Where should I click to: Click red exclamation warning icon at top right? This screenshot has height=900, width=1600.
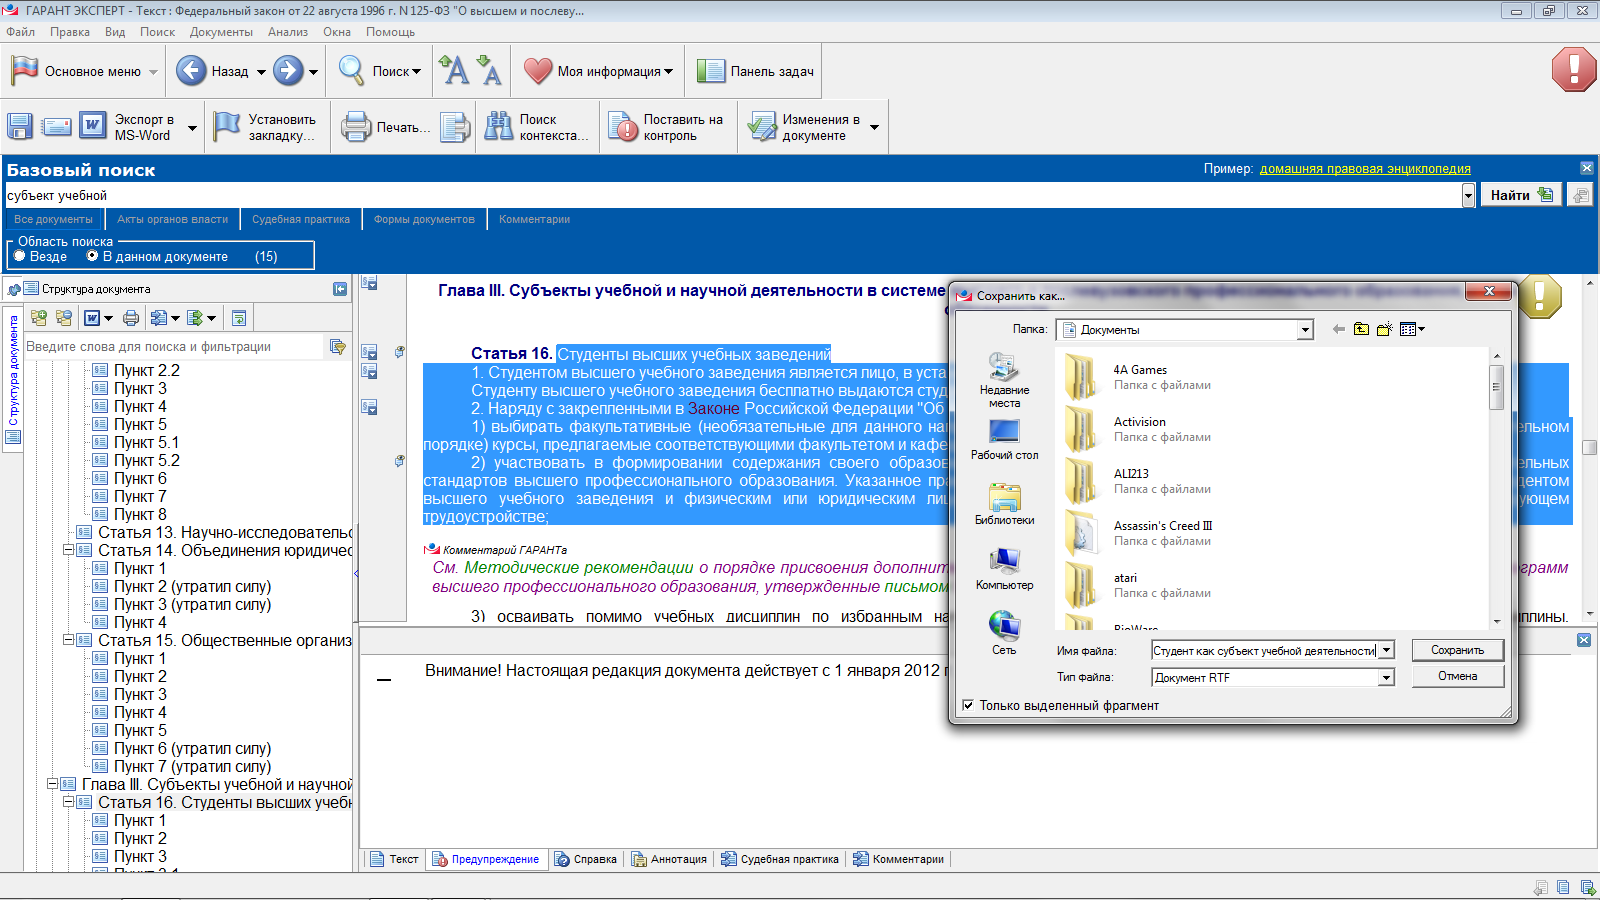click(x=1573, y=70)
